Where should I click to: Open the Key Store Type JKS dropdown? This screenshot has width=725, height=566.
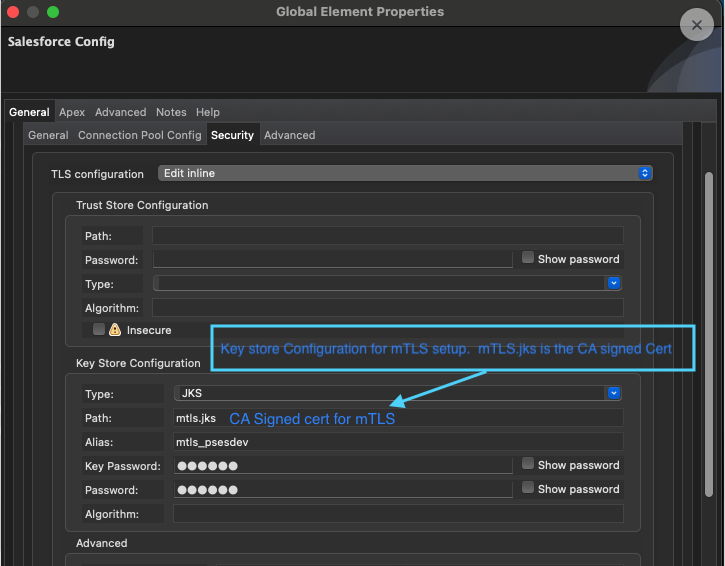(397, 393)
